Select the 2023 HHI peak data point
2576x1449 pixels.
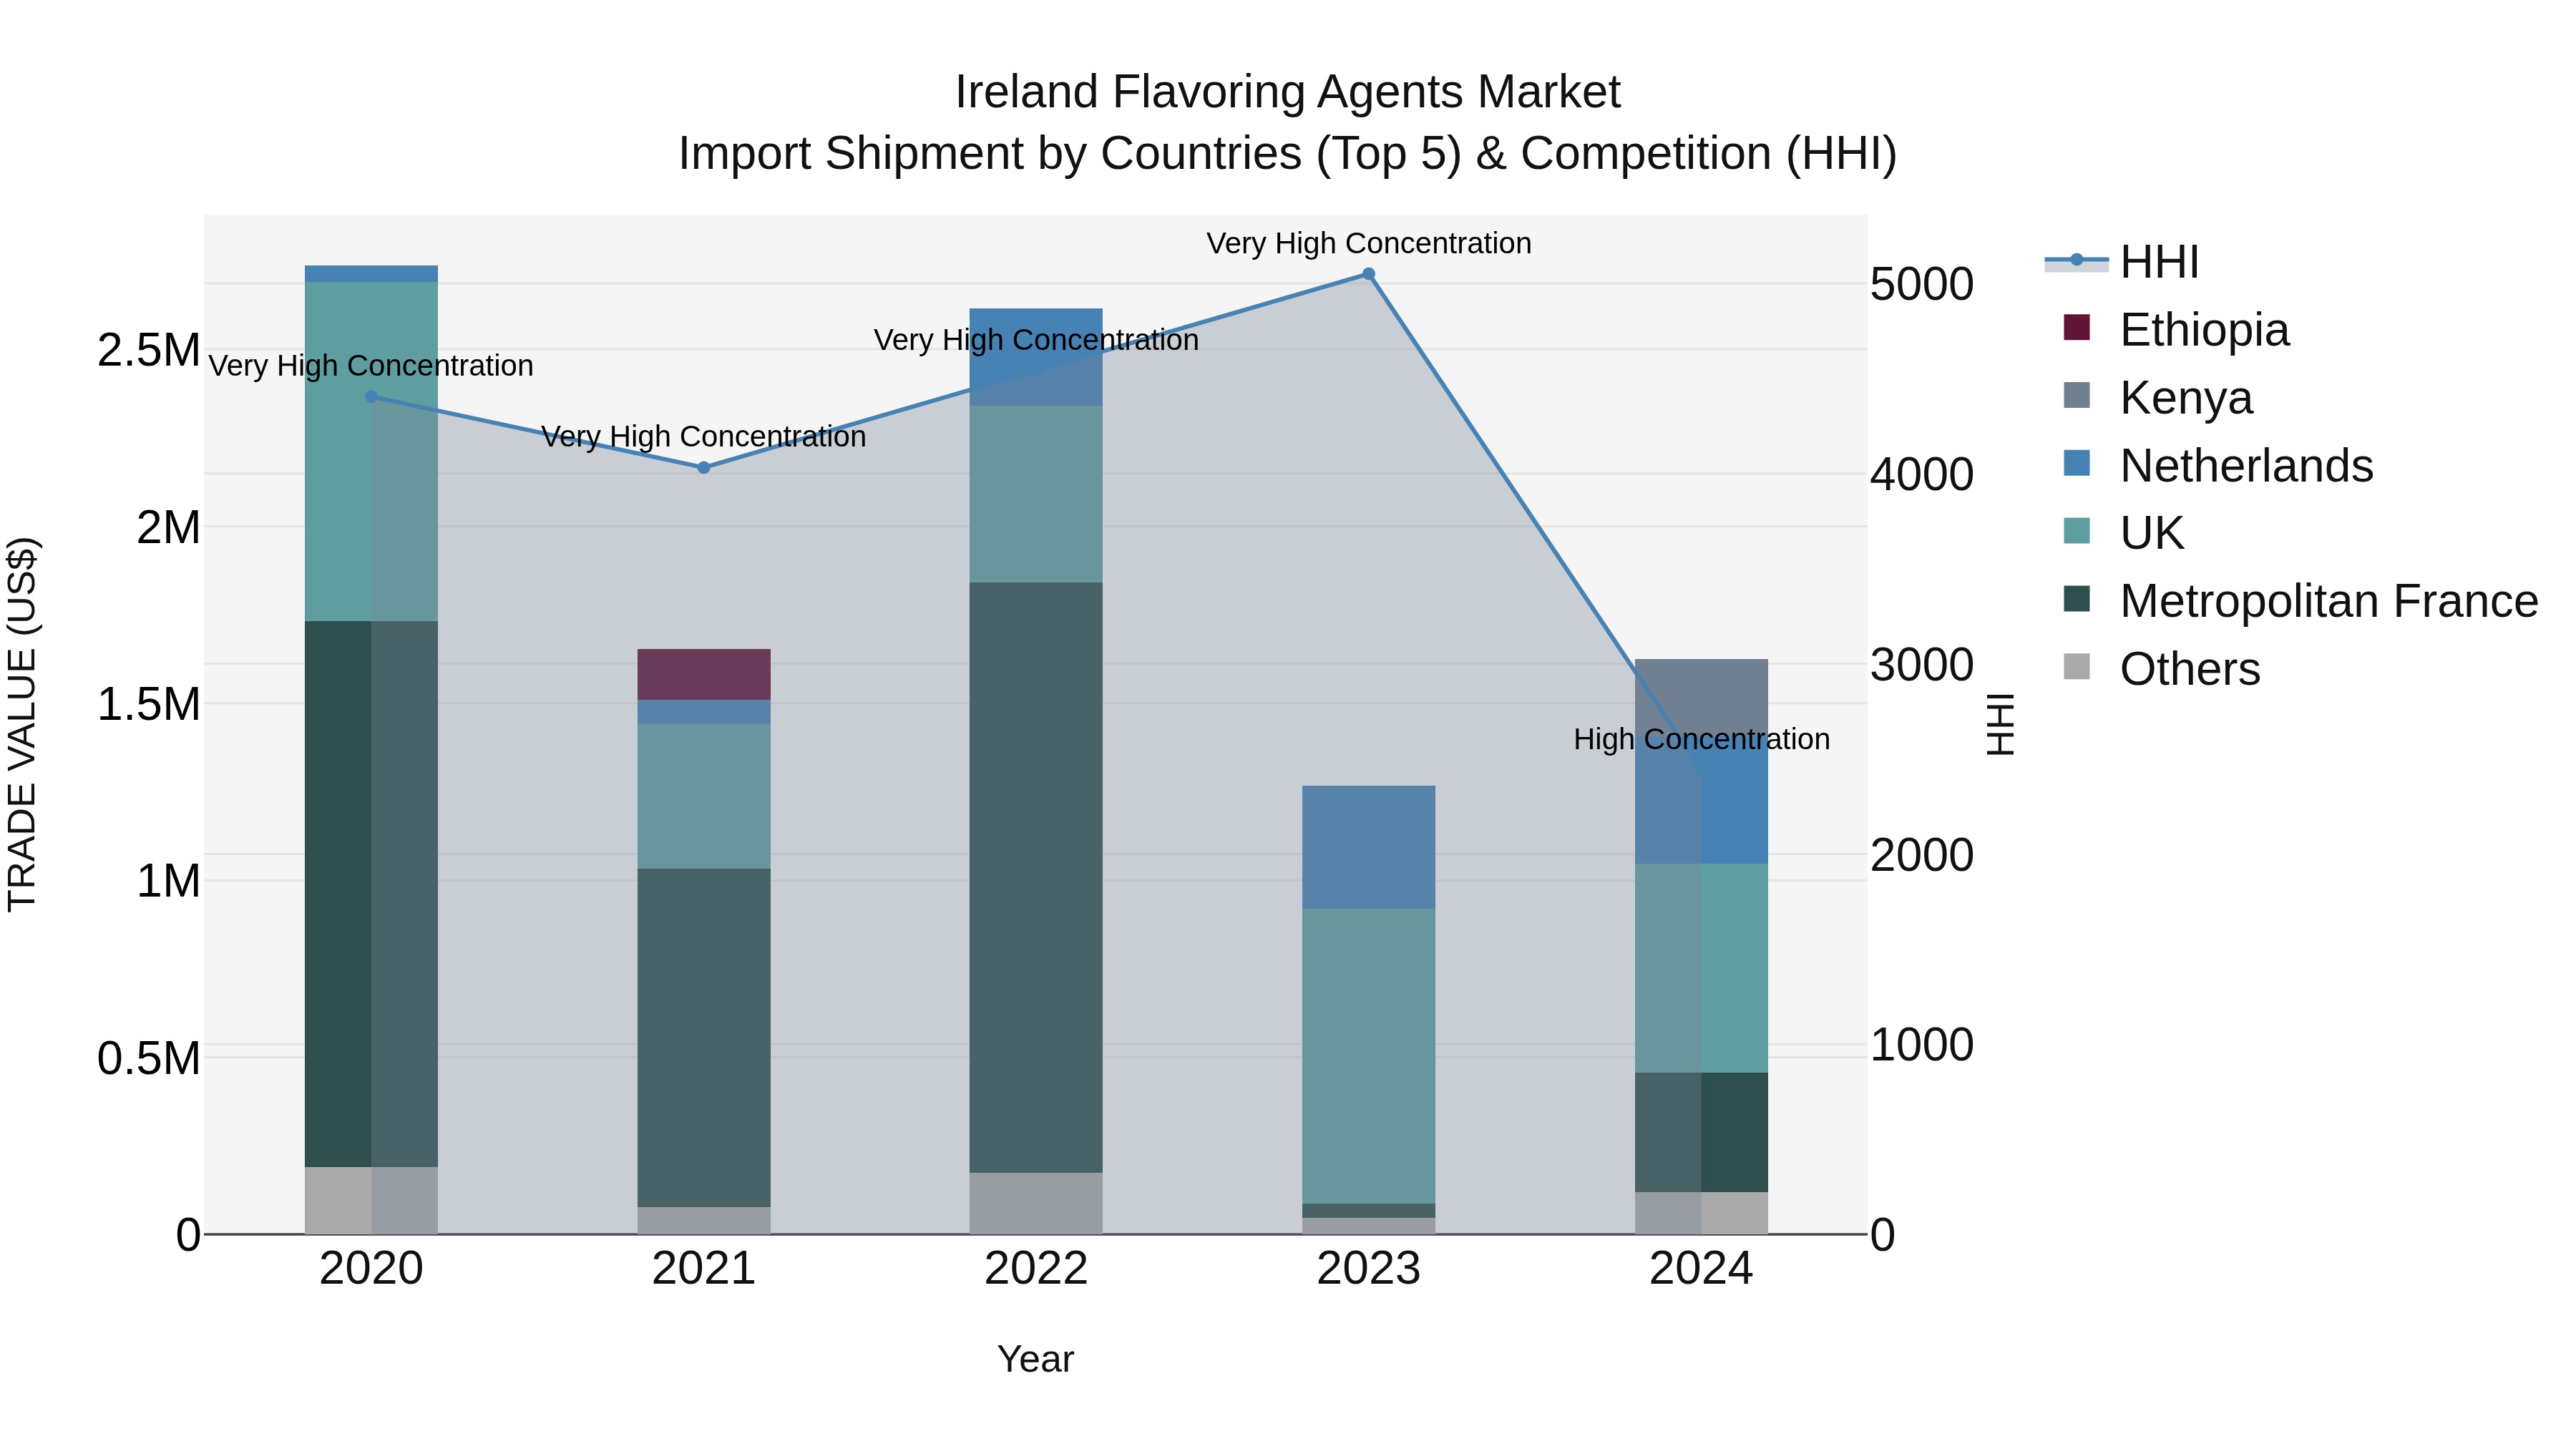pos(1368,274)
